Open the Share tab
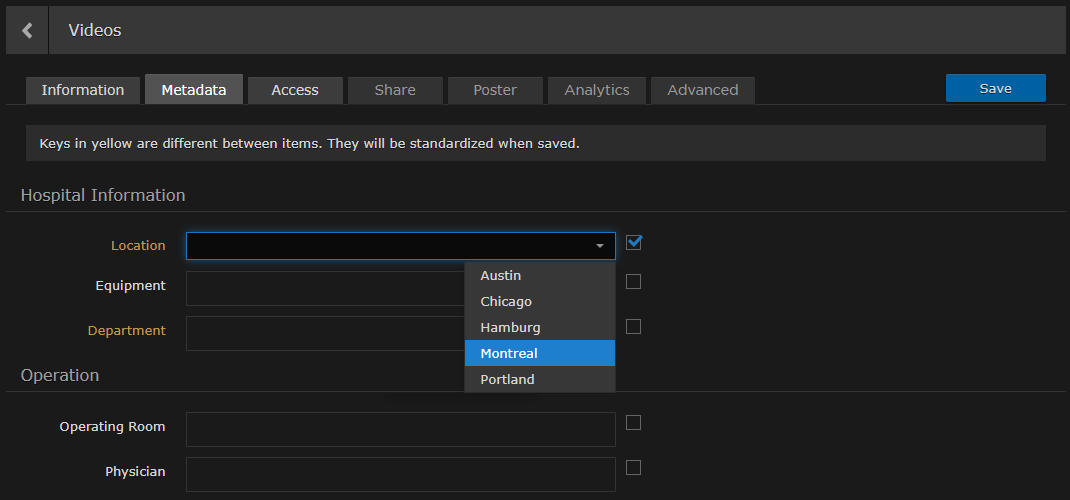Image resolution: width=1070 pixels, height=500 pixels. pos(395,90)
